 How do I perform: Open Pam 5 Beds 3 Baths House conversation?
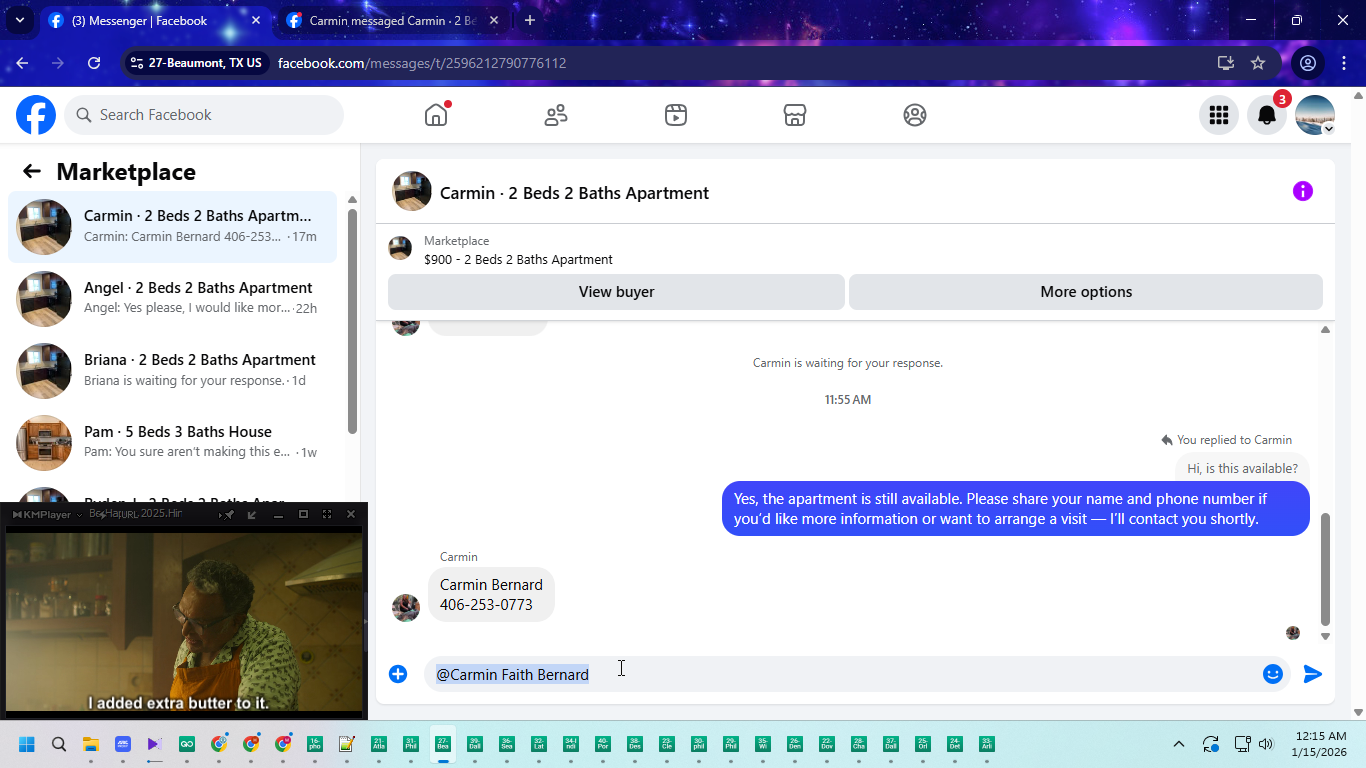point(172,443)
